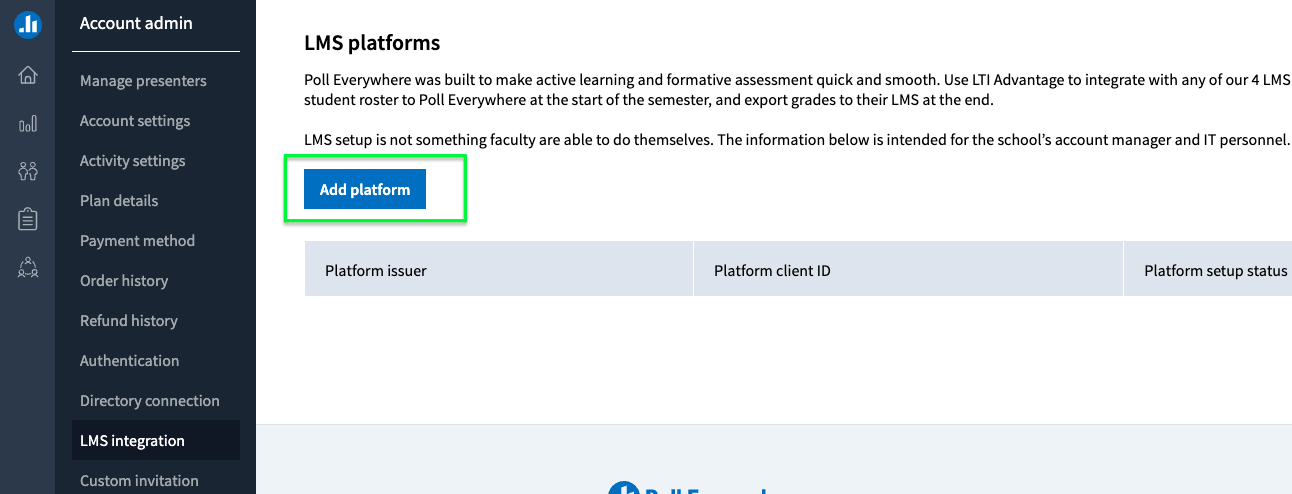Open the Teams group icon in sidebar
Screen dimensions: 1292x494
coord(28,267)
